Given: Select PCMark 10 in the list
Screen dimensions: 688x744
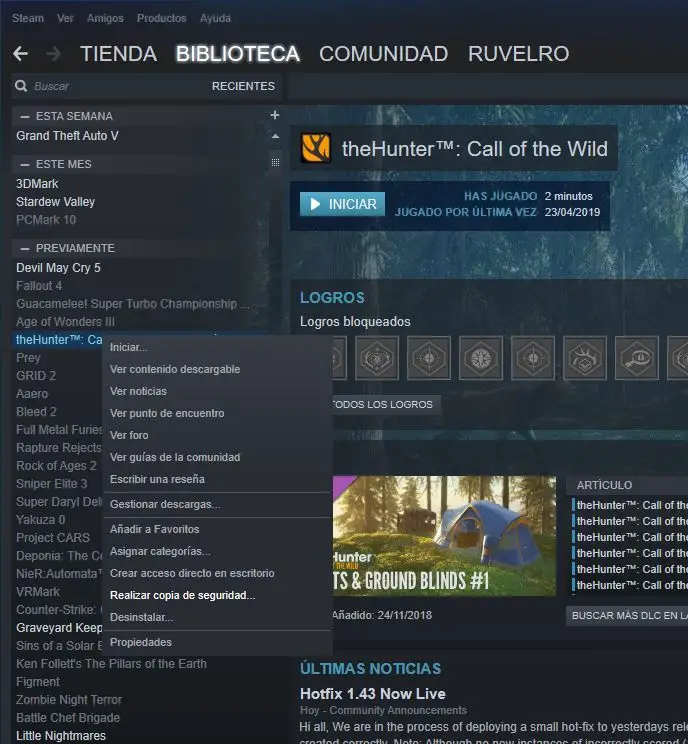Looking at the screenshot, I should pos(46,220).
